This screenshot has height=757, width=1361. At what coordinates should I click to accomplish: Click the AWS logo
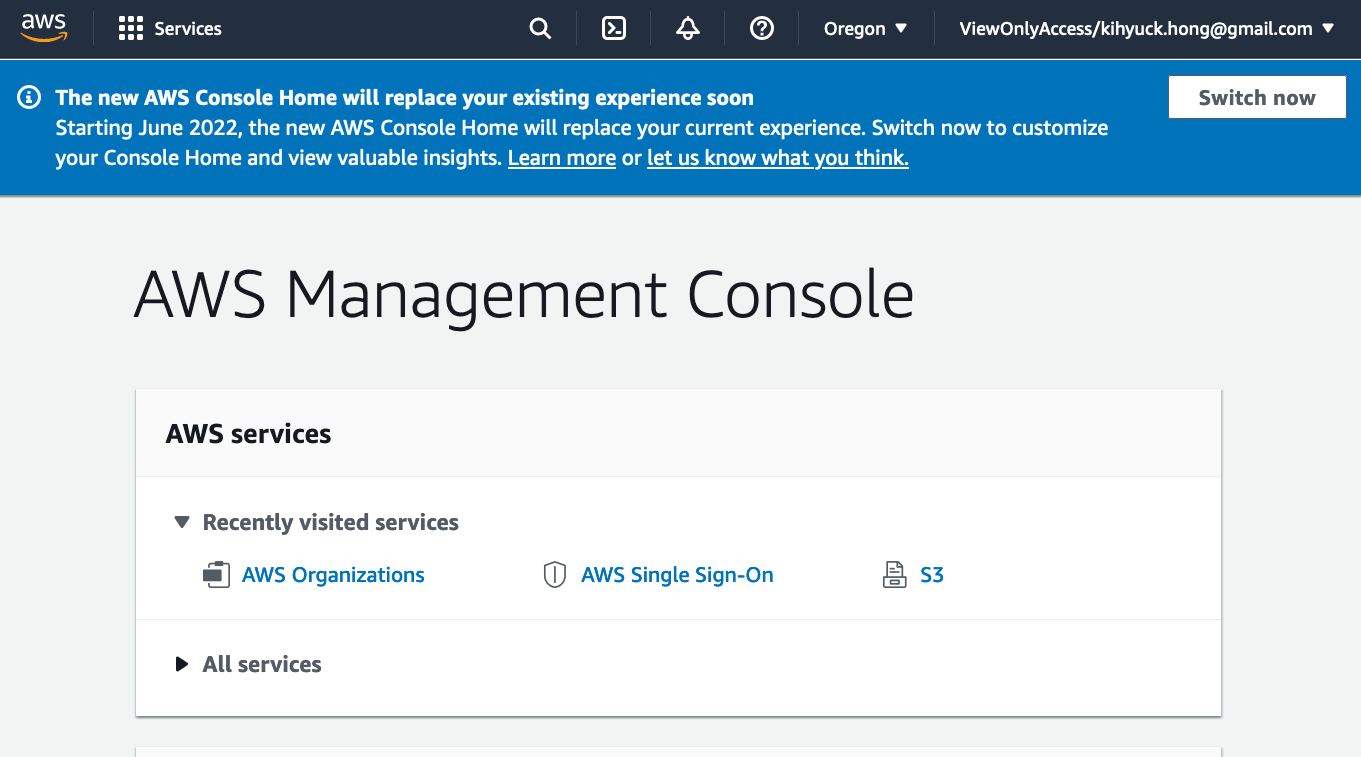point(43,28)
